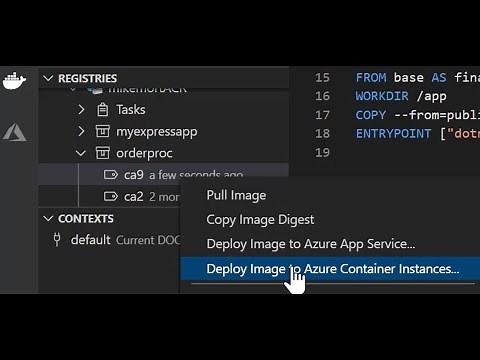This screenshot has width=480, height=360.
Task: Click the AS keyword on line 15
Action: (439, 78)
